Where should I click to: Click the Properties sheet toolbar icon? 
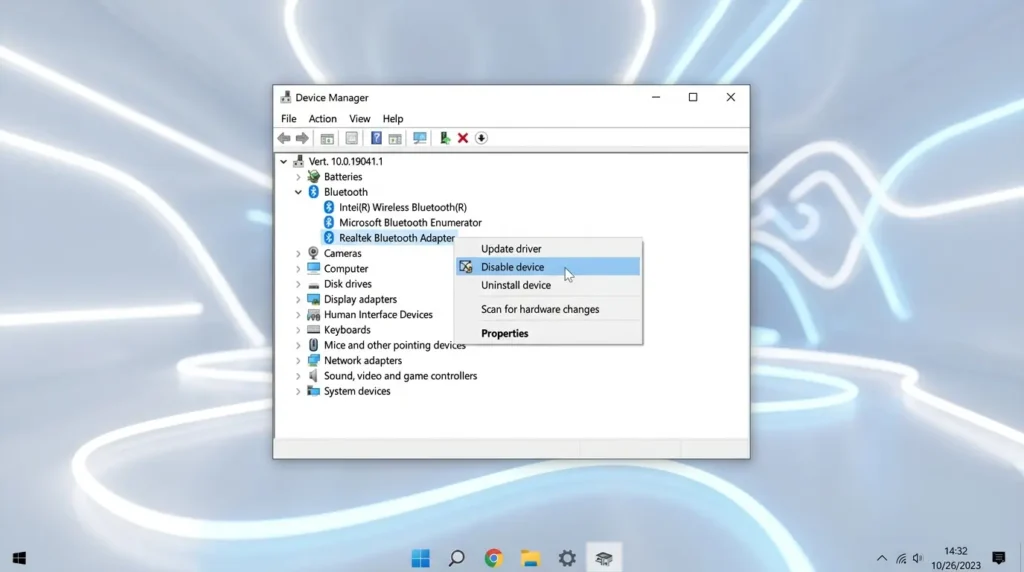(x=352, y=138)
